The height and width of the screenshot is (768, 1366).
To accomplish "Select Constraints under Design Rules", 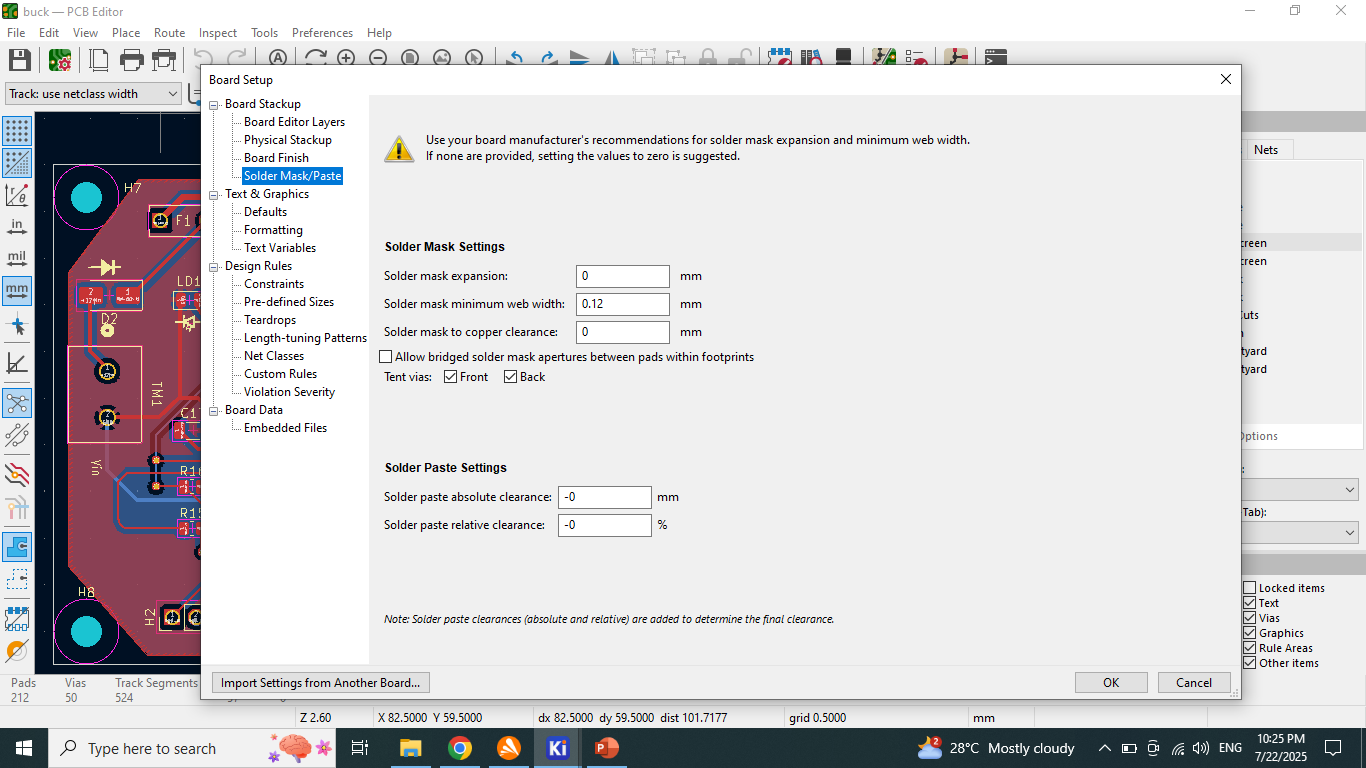I will (x=274, y=284).
